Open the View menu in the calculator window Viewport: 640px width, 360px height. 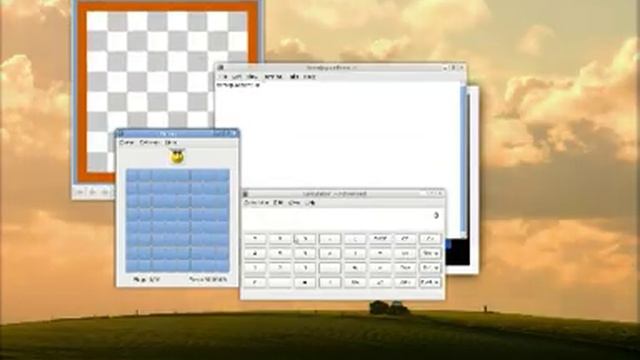point(294,203)
